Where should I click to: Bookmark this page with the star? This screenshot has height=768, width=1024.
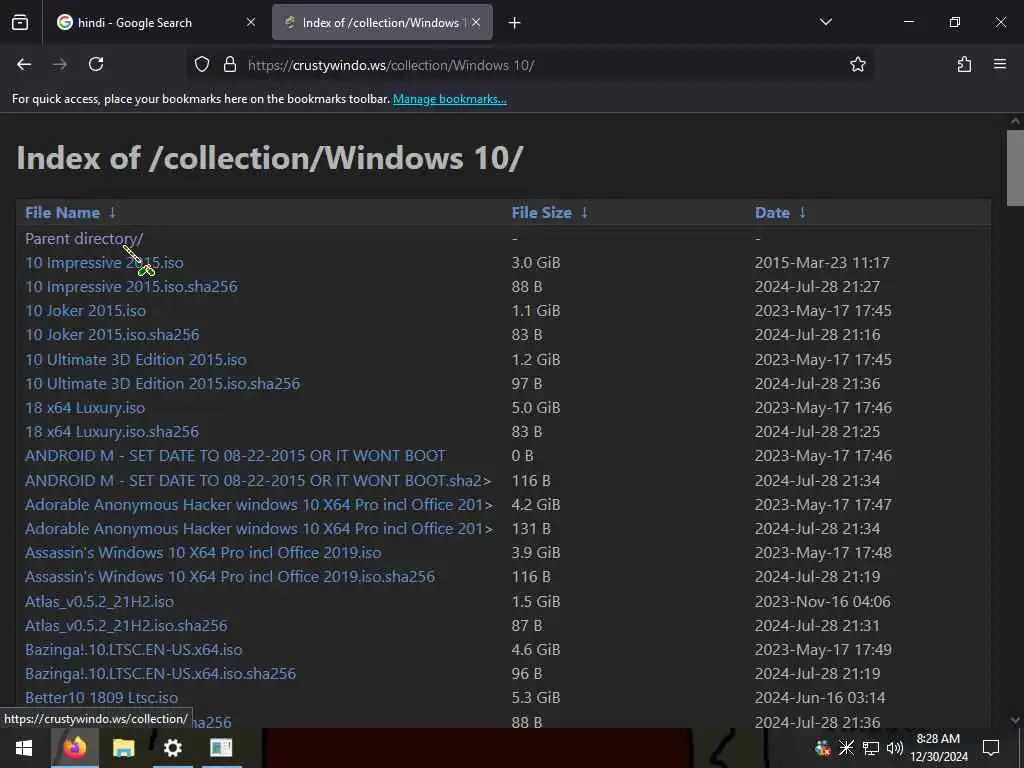pos(857,64)
